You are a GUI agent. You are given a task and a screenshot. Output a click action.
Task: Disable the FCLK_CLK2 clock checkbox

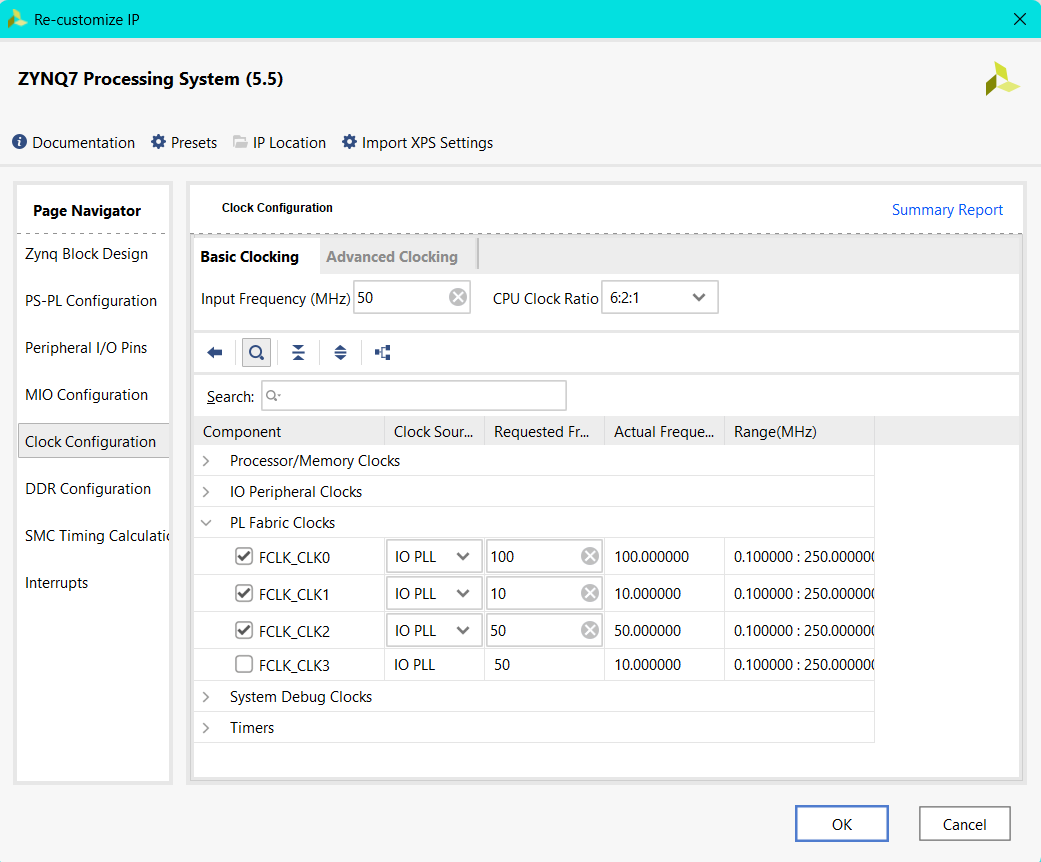pyautogui.click(x=244, y=631)
